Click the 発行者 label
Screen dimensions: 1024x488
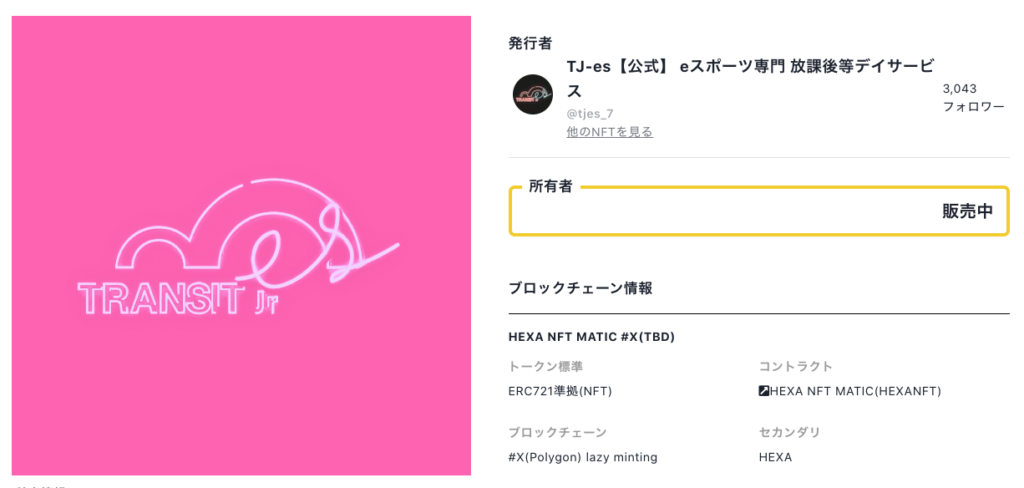click(x=530, y=43)
